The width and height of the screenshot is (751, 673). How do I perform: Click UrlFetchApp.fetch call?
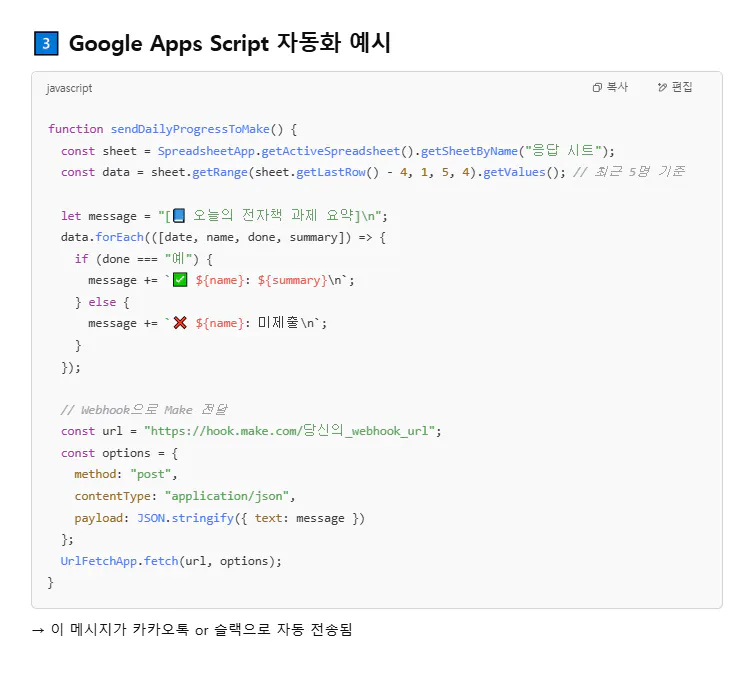[x=119, y=561]
